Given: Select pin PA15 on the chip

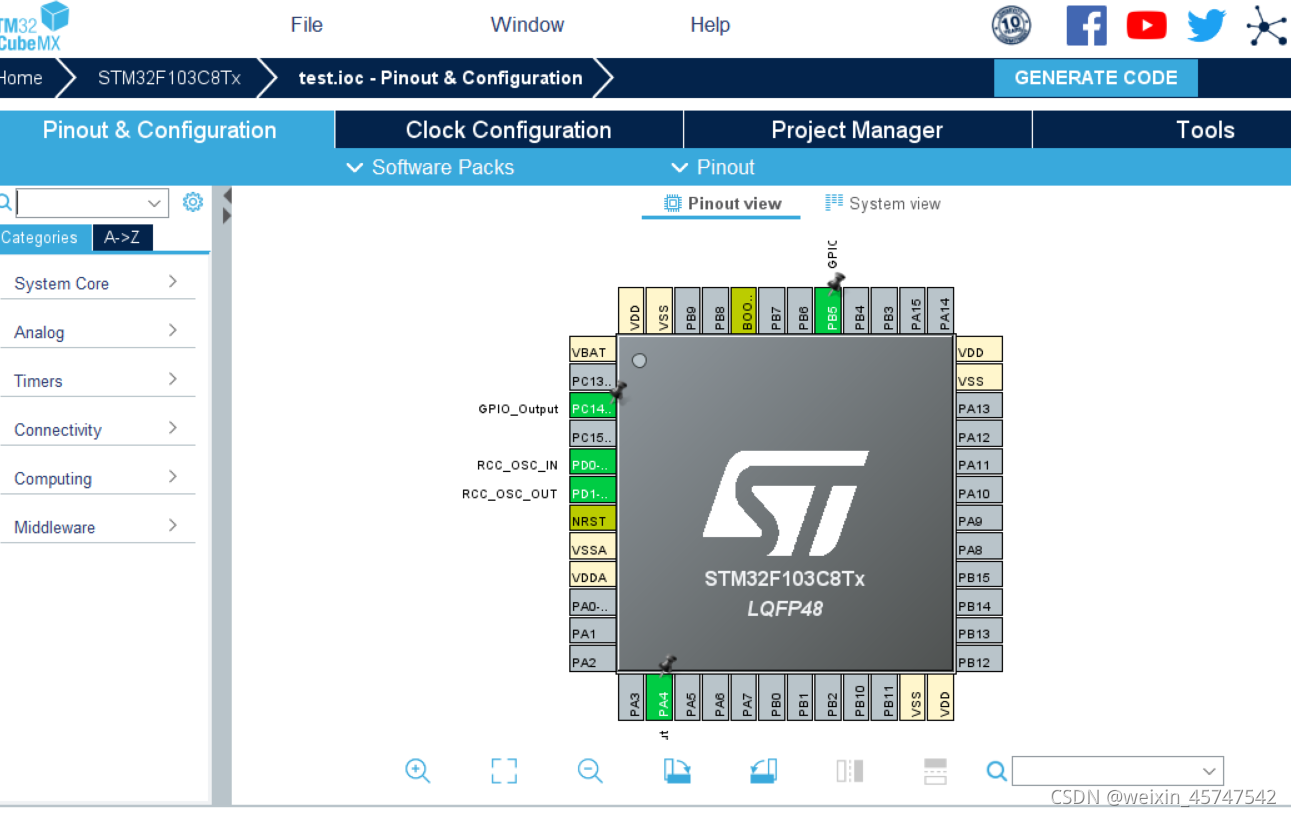Looking at the screenshot, I should tap(914, 310).
